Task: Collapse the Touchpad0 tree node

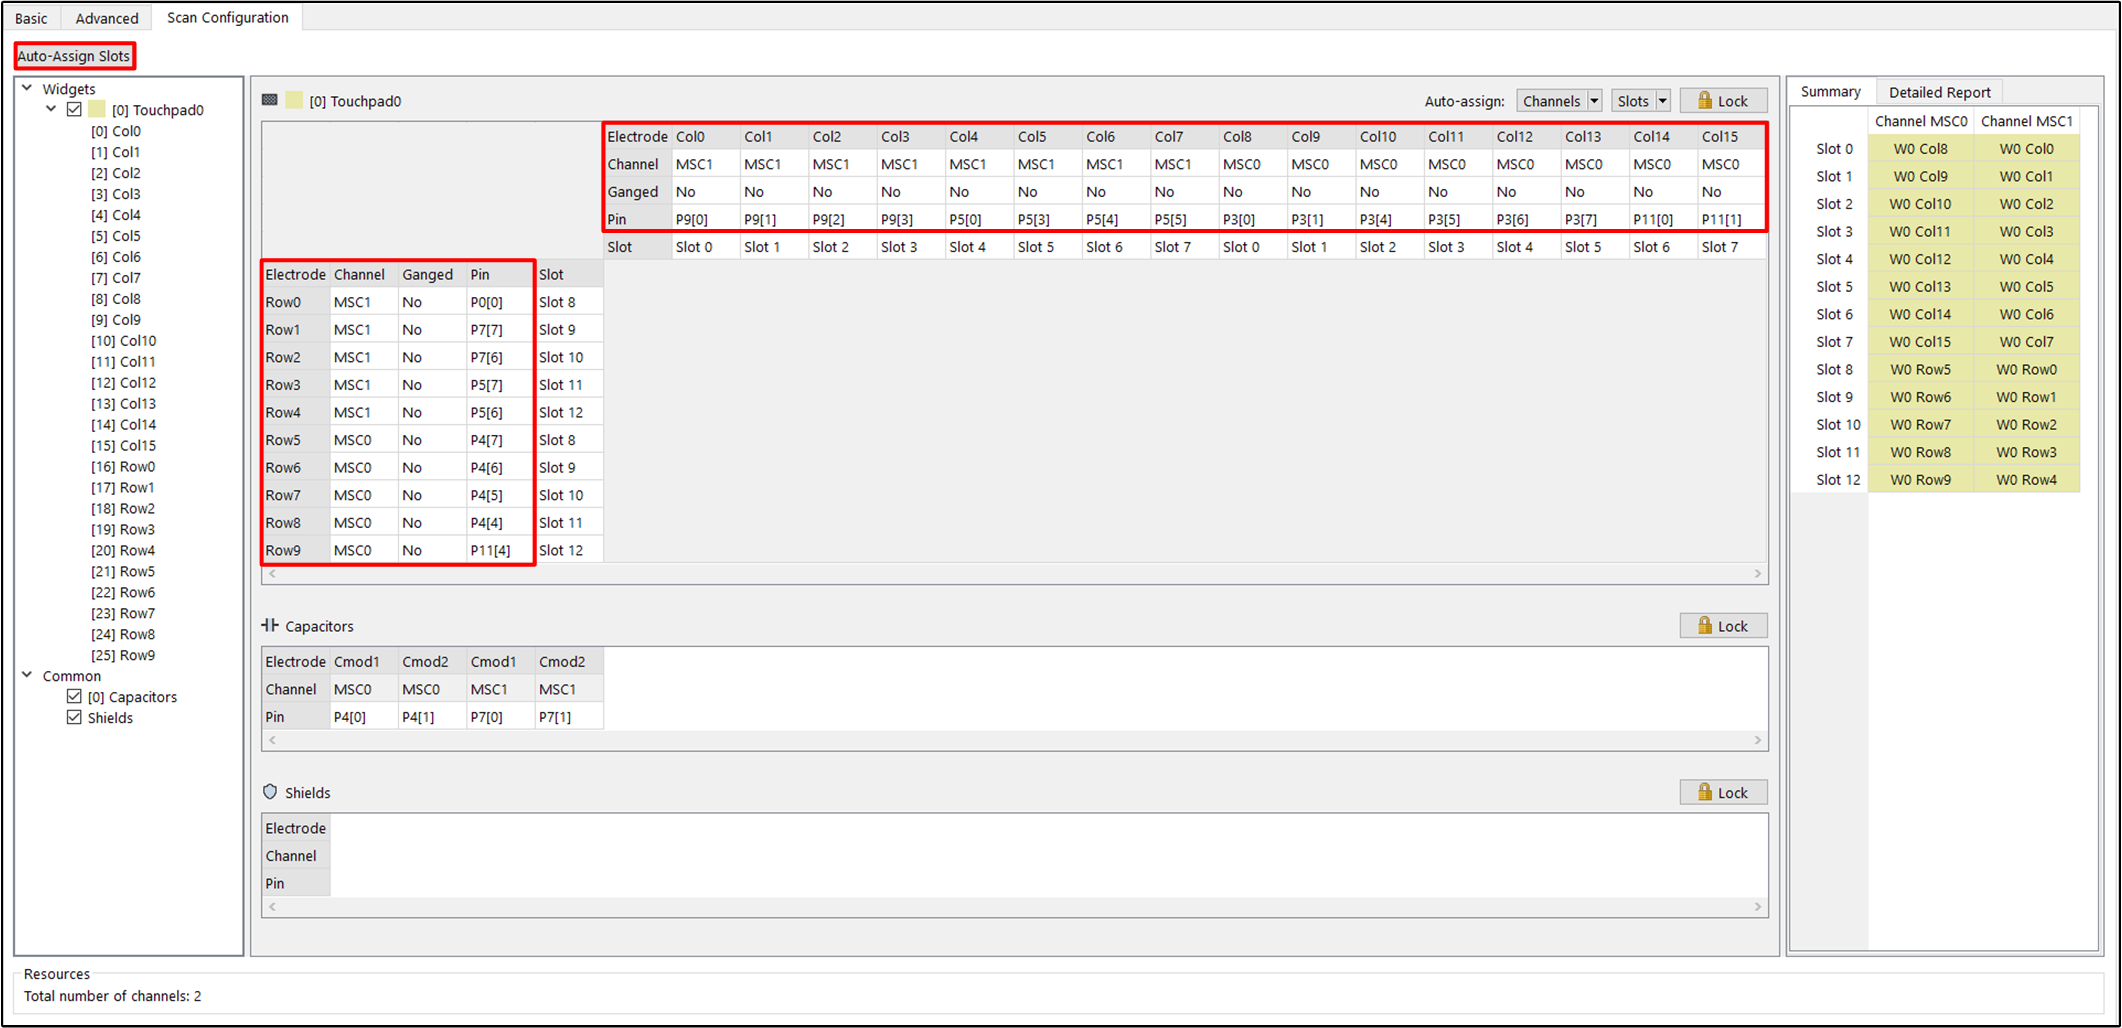Action: 51,109
